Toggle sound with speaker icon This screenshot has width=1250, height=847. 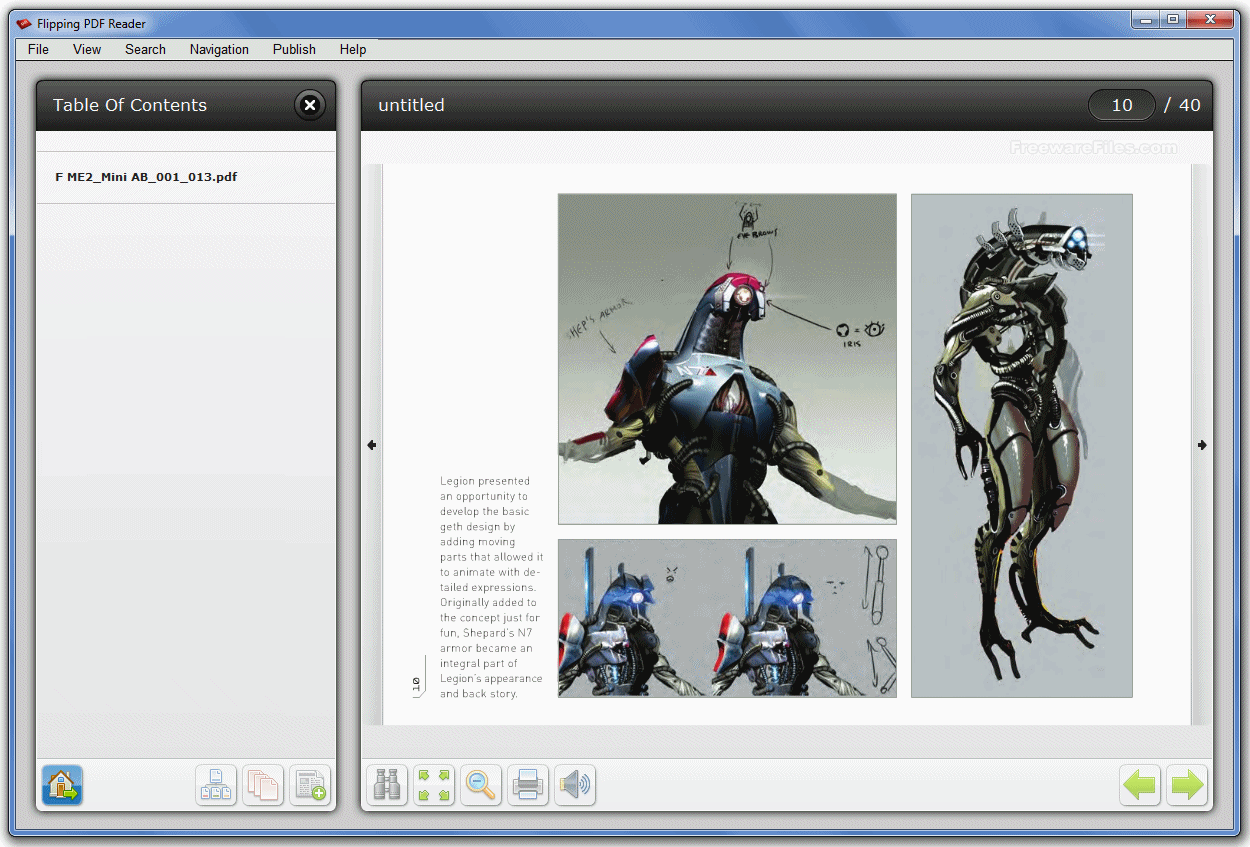point(575,785)
